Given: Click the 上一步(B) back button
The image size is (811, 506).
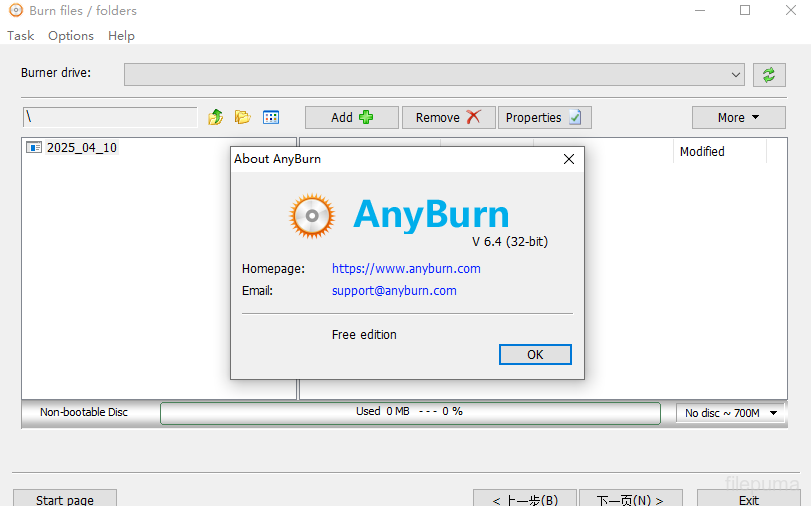Looking at the screenshot, I should (x=525, y=499).
